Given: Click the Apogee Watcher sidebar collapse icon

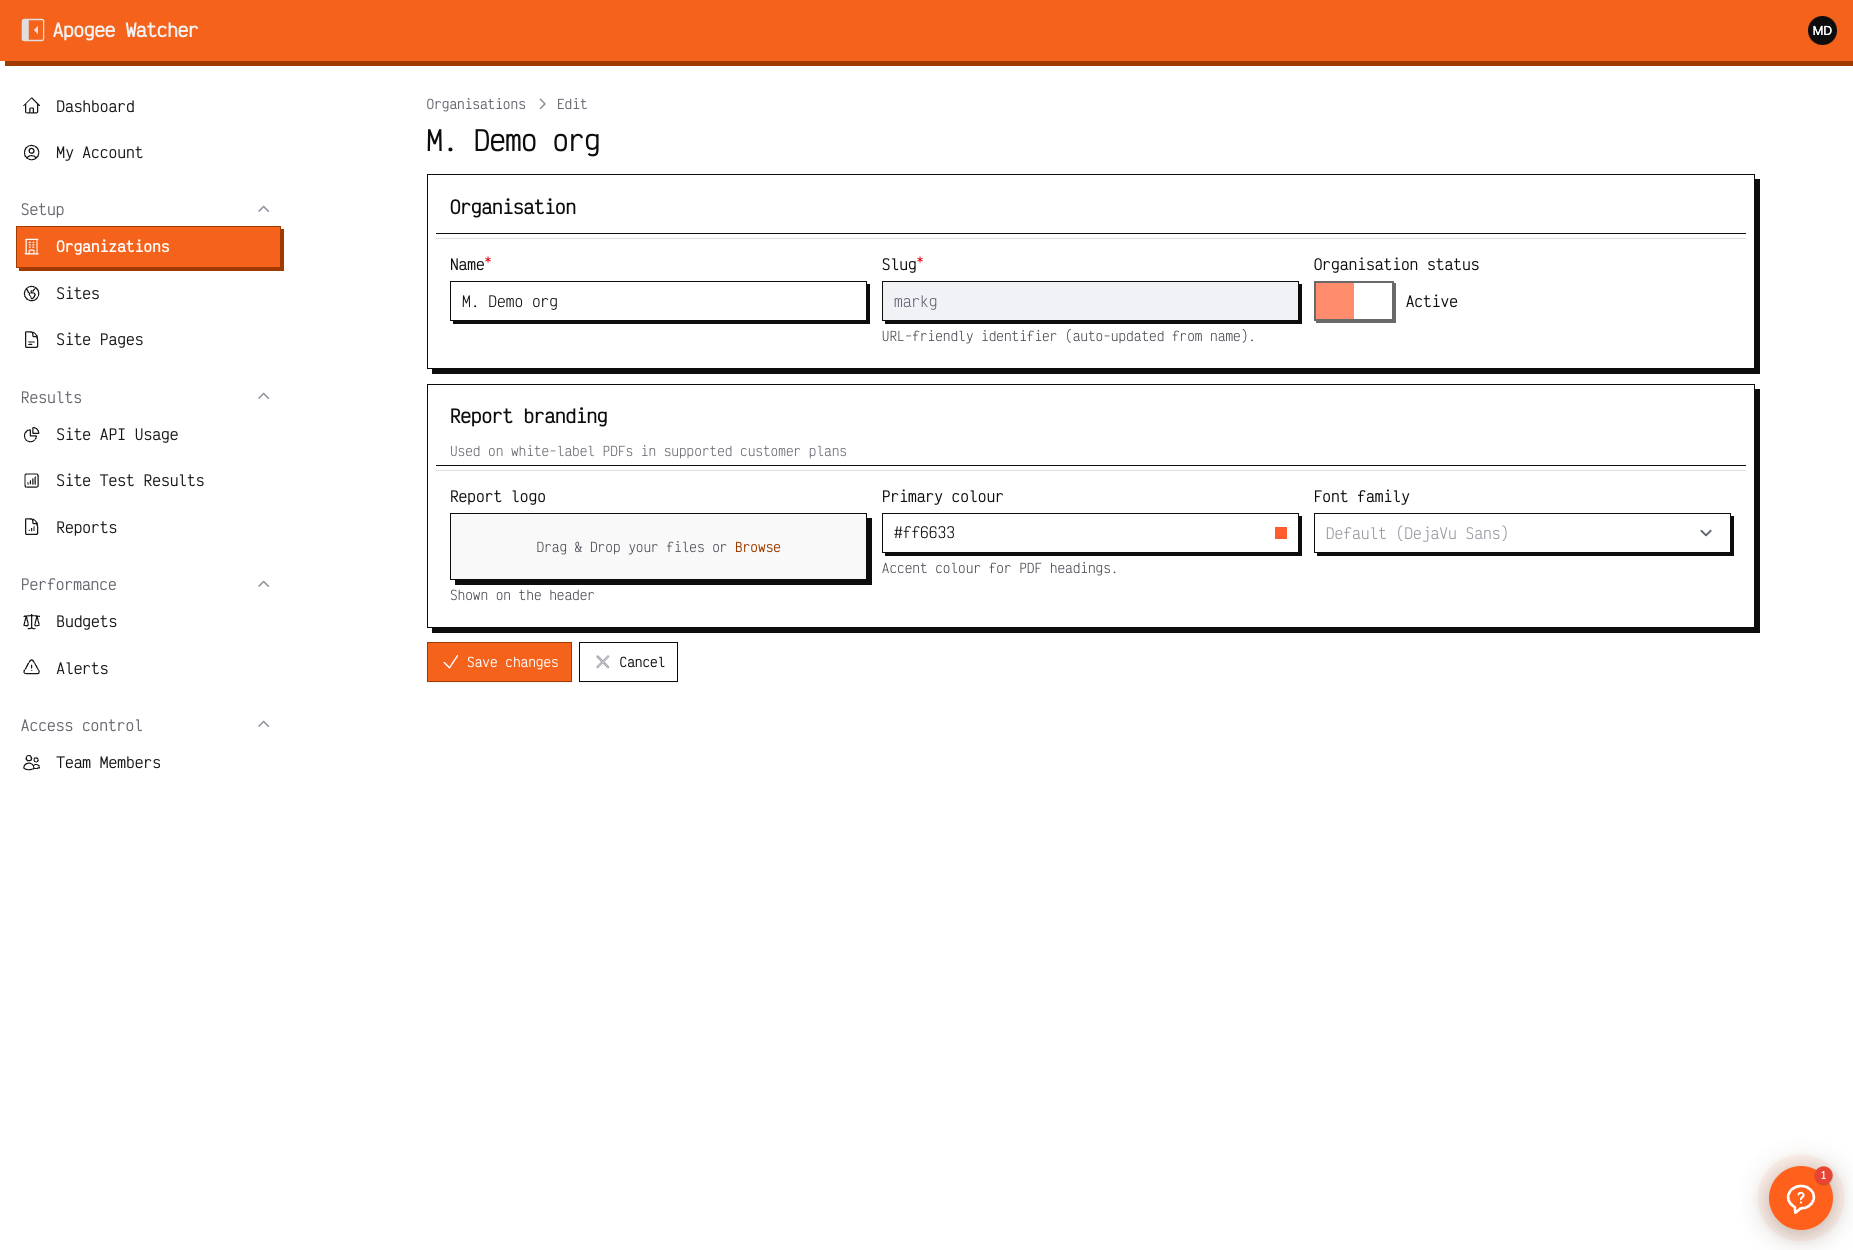Looking at the screenshot, I should [33, 30].
